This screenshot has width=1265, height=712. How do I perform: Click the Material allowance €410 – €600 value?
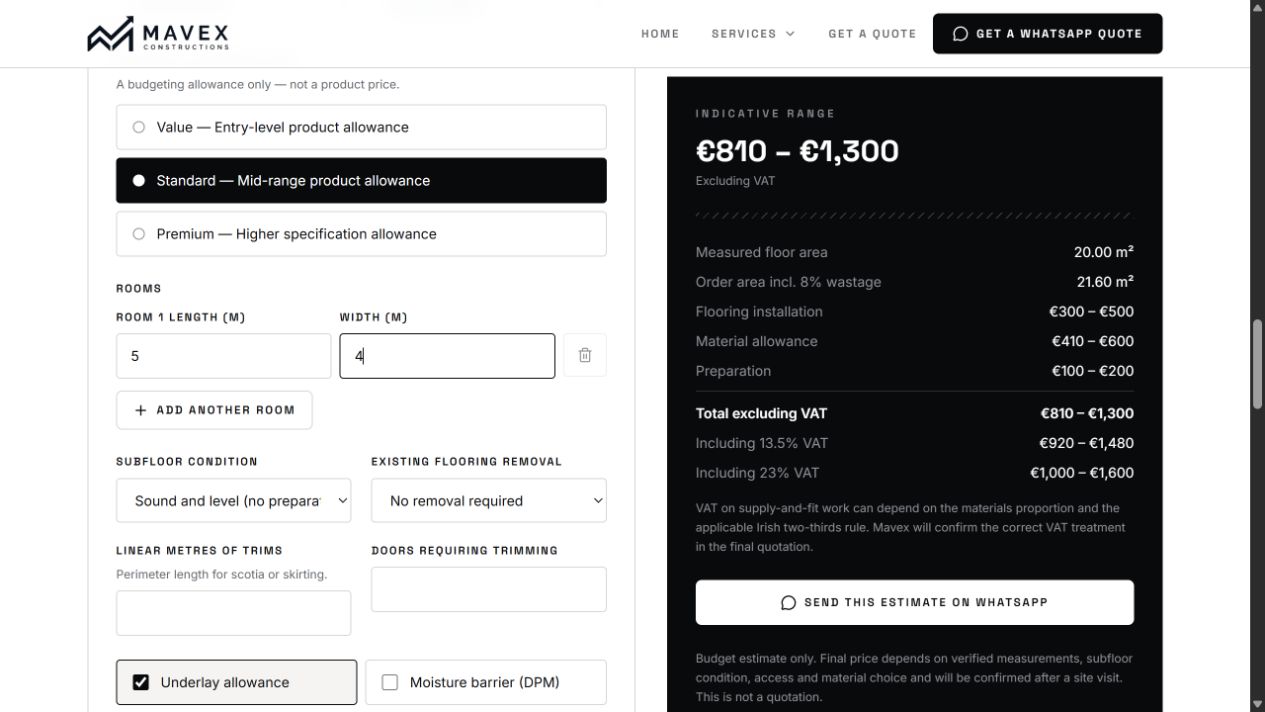click(1092, 341)
